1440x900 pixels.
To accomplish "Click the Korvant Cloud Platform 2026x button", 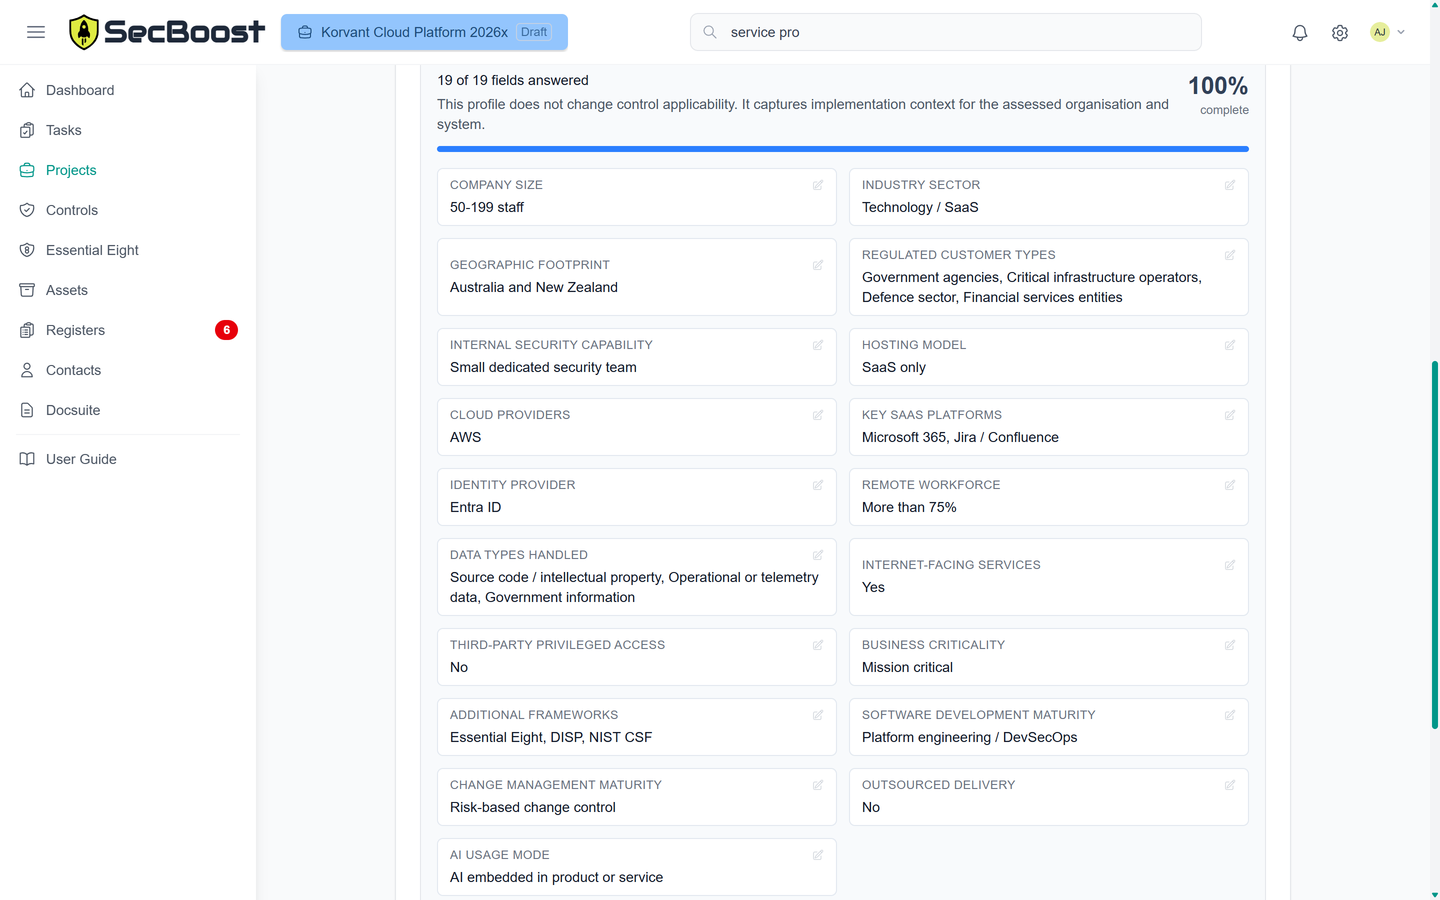I will tap(424, 32).
